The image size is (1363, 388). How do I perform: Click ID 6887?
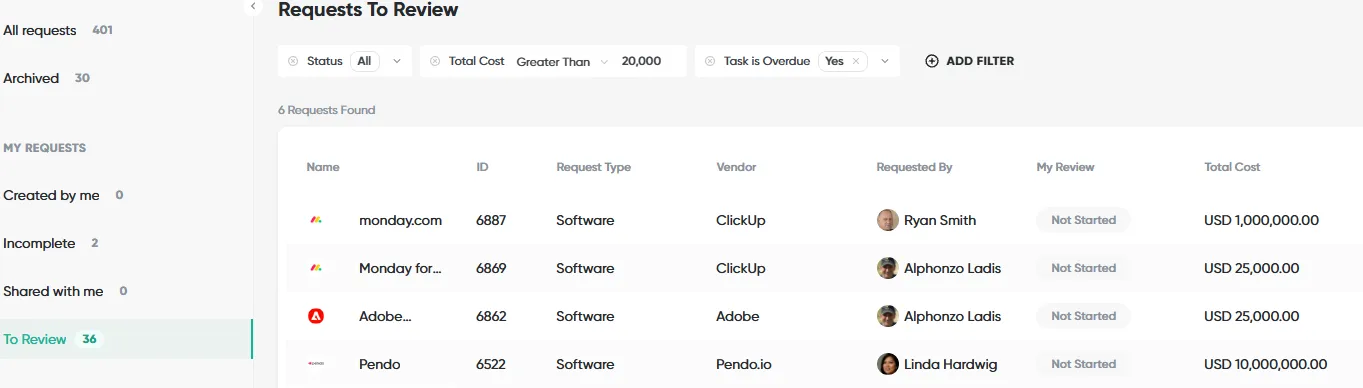491,220
